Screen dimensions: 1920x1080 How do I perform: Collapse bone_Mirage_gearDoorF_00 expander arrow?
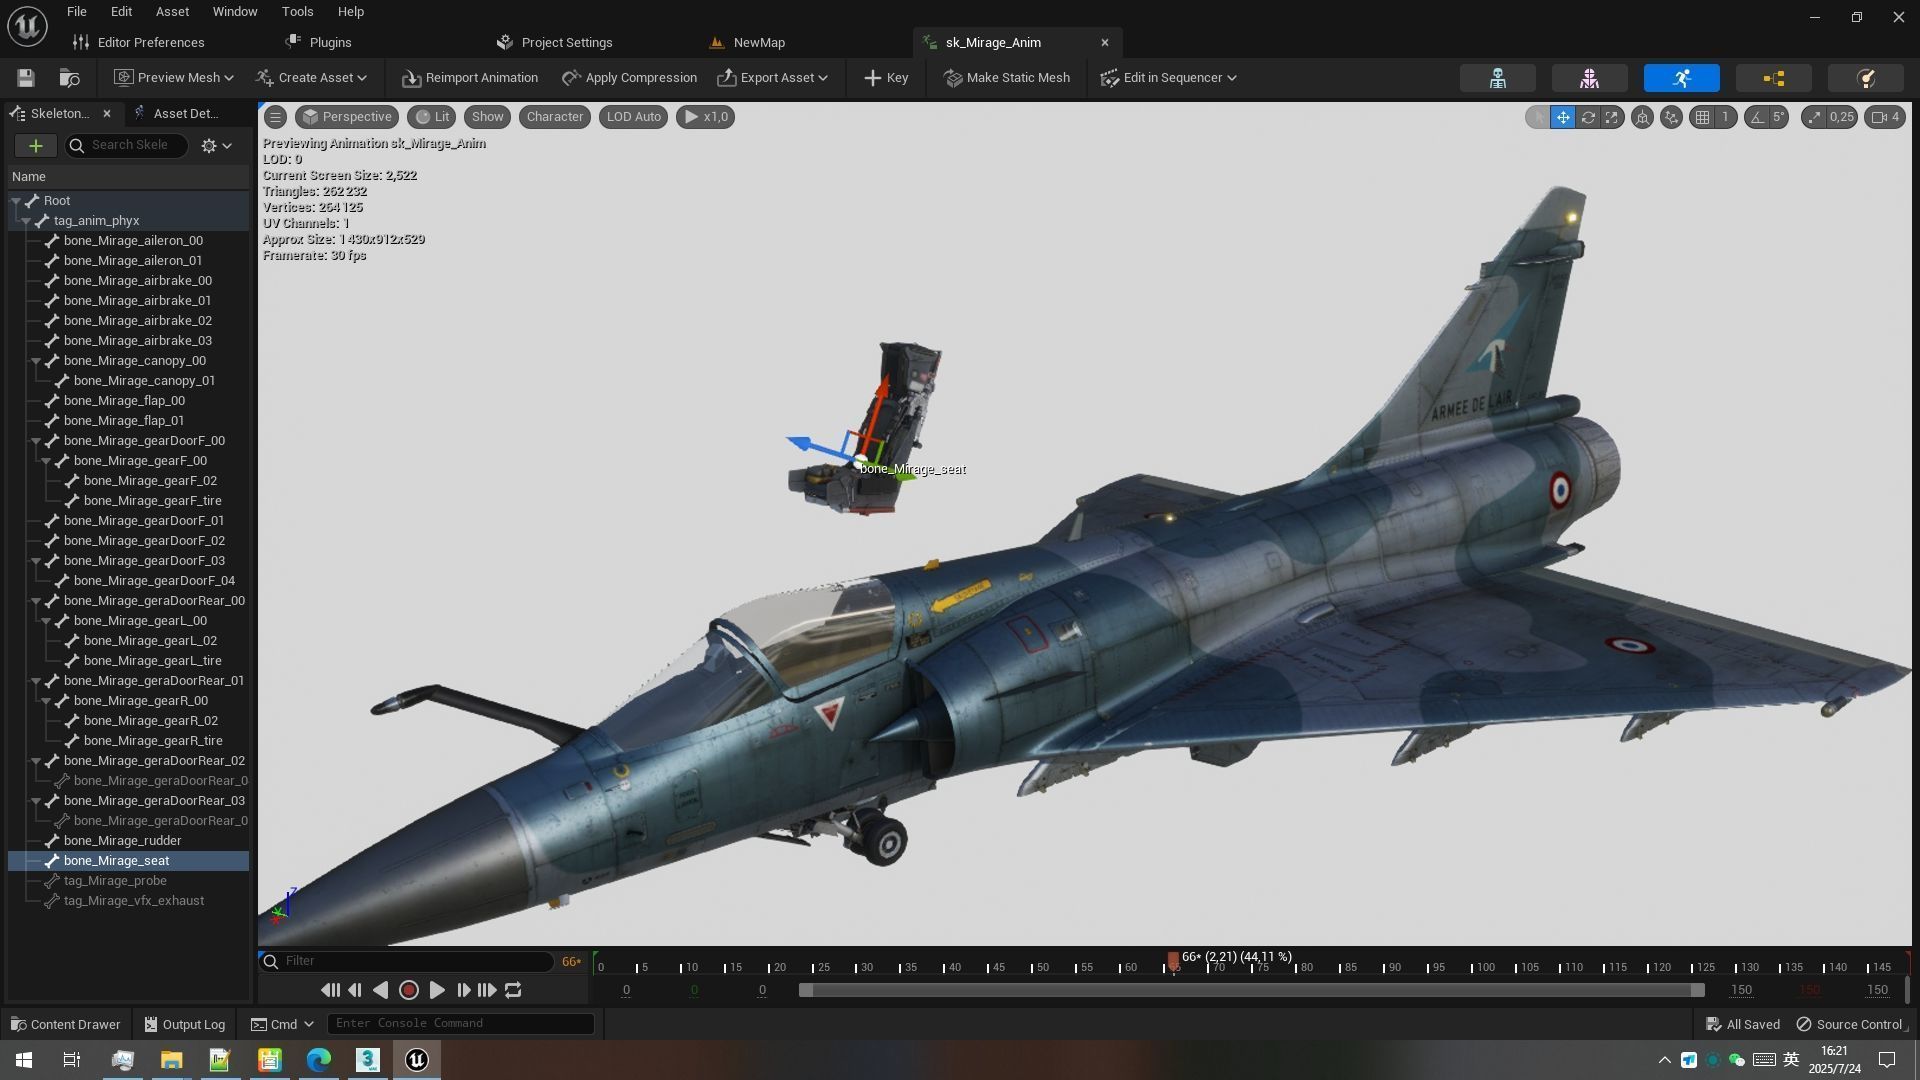click(36, 441)
